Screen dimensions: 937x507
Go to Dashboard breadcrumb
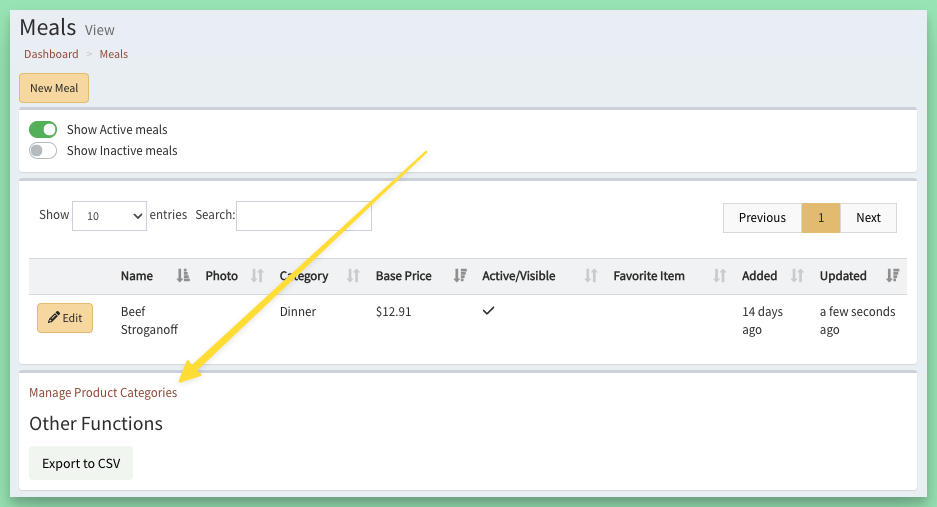51,54
